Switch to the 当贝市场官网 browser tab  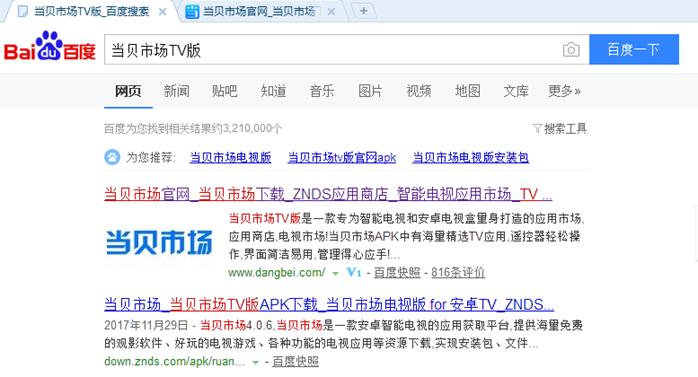pyautogui.click(x=258, y=12)
